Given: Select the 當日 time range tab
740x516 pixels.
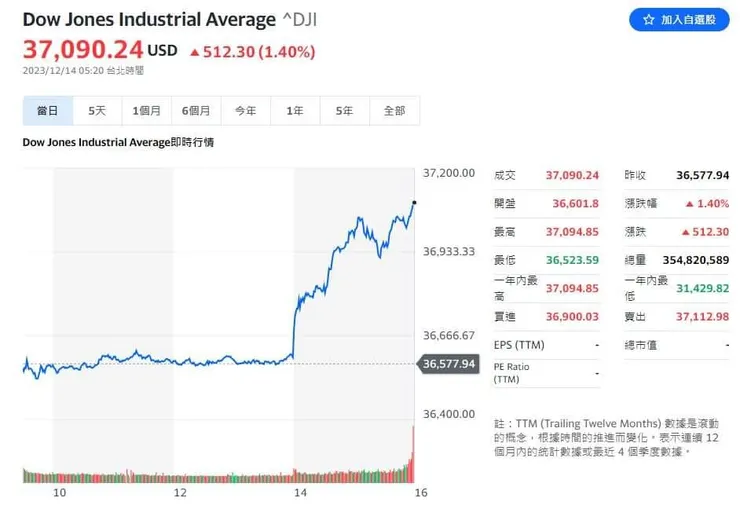Looking at the screenshot, I should point(47,111).
